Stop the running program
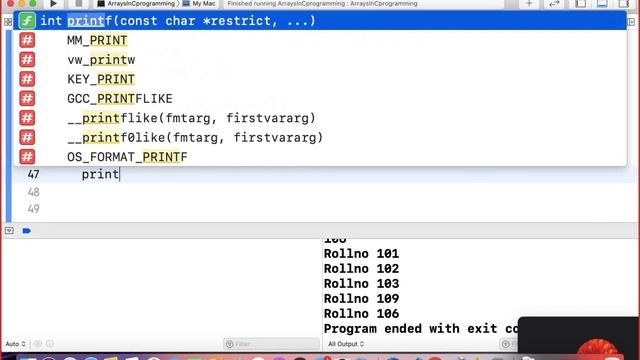640x360 pixels. 78,3
